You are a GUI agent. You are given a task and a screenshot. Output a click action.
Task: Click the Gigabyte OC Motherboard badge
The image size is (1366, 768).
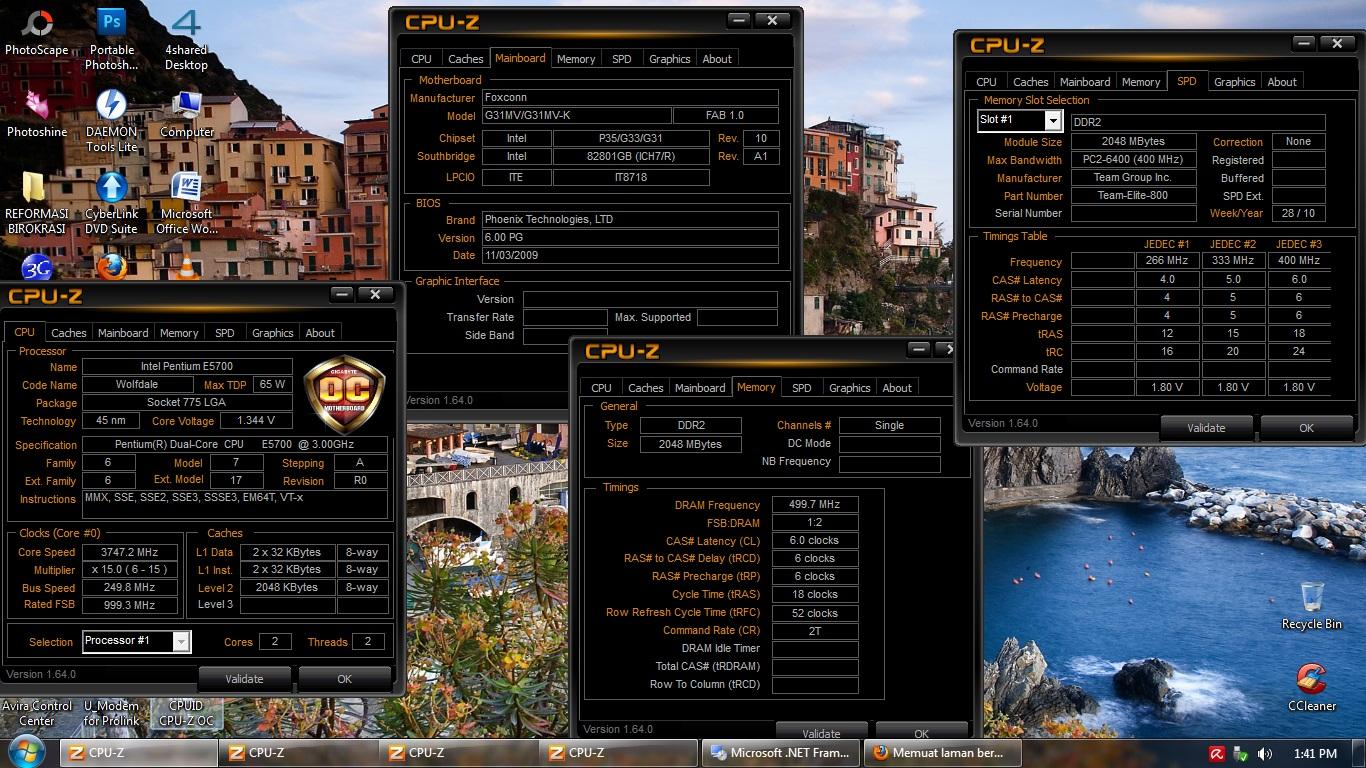pos(345,394)
